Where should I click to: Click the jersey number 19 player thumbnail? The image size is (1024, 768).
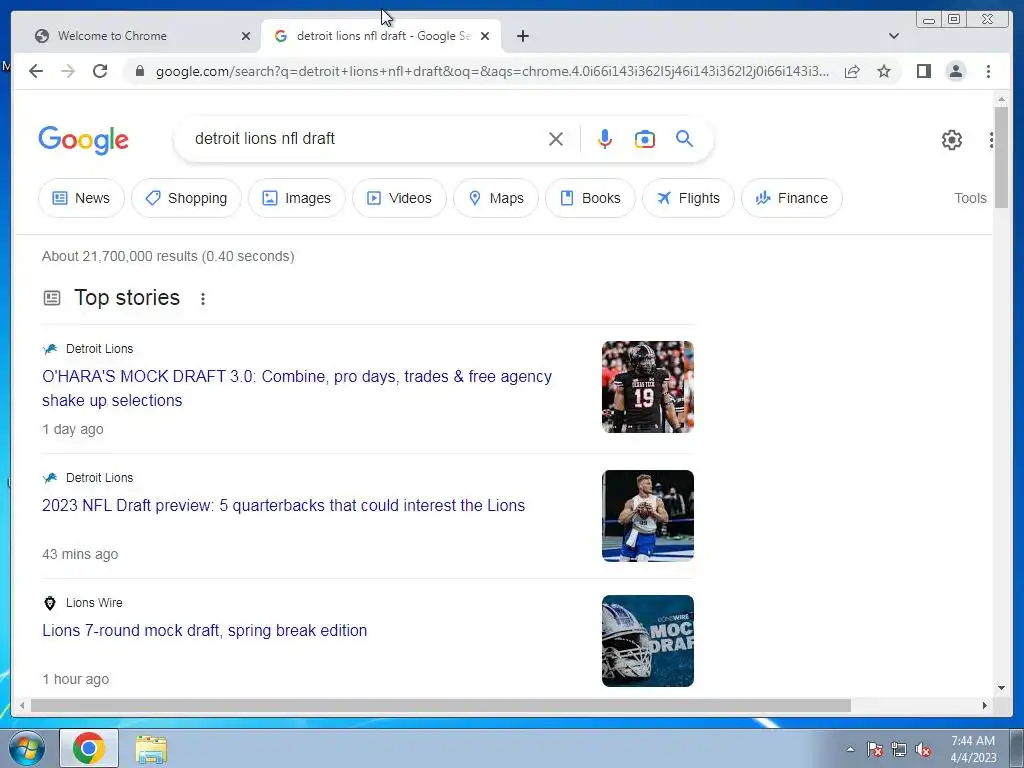(648, 387)
